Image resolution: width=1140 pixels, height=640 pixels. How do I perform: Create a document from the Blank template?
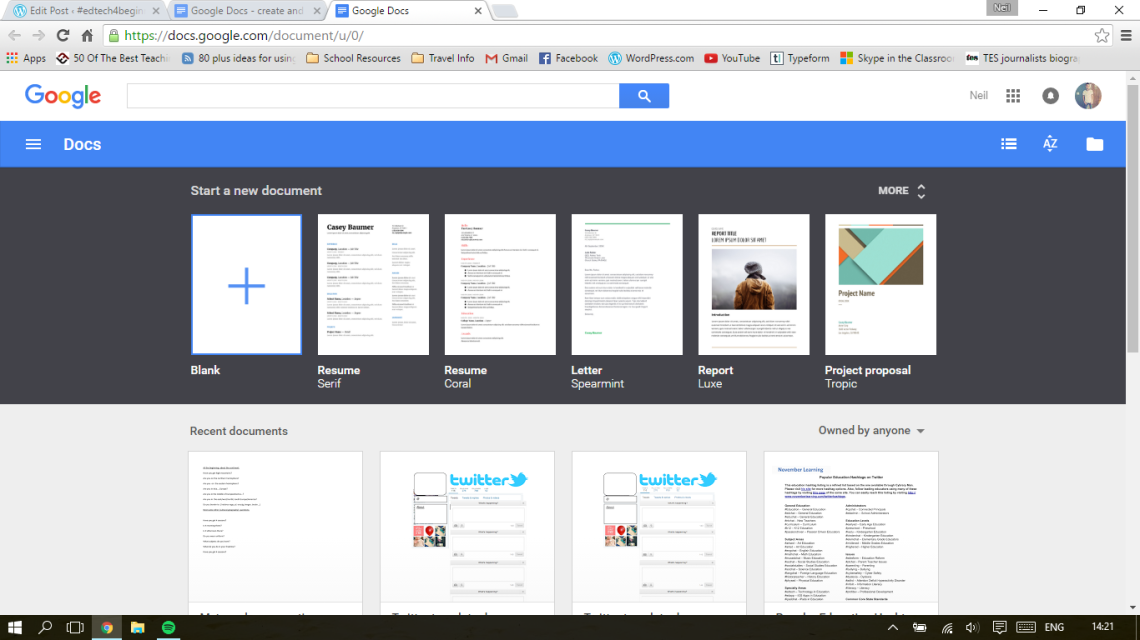246,284
